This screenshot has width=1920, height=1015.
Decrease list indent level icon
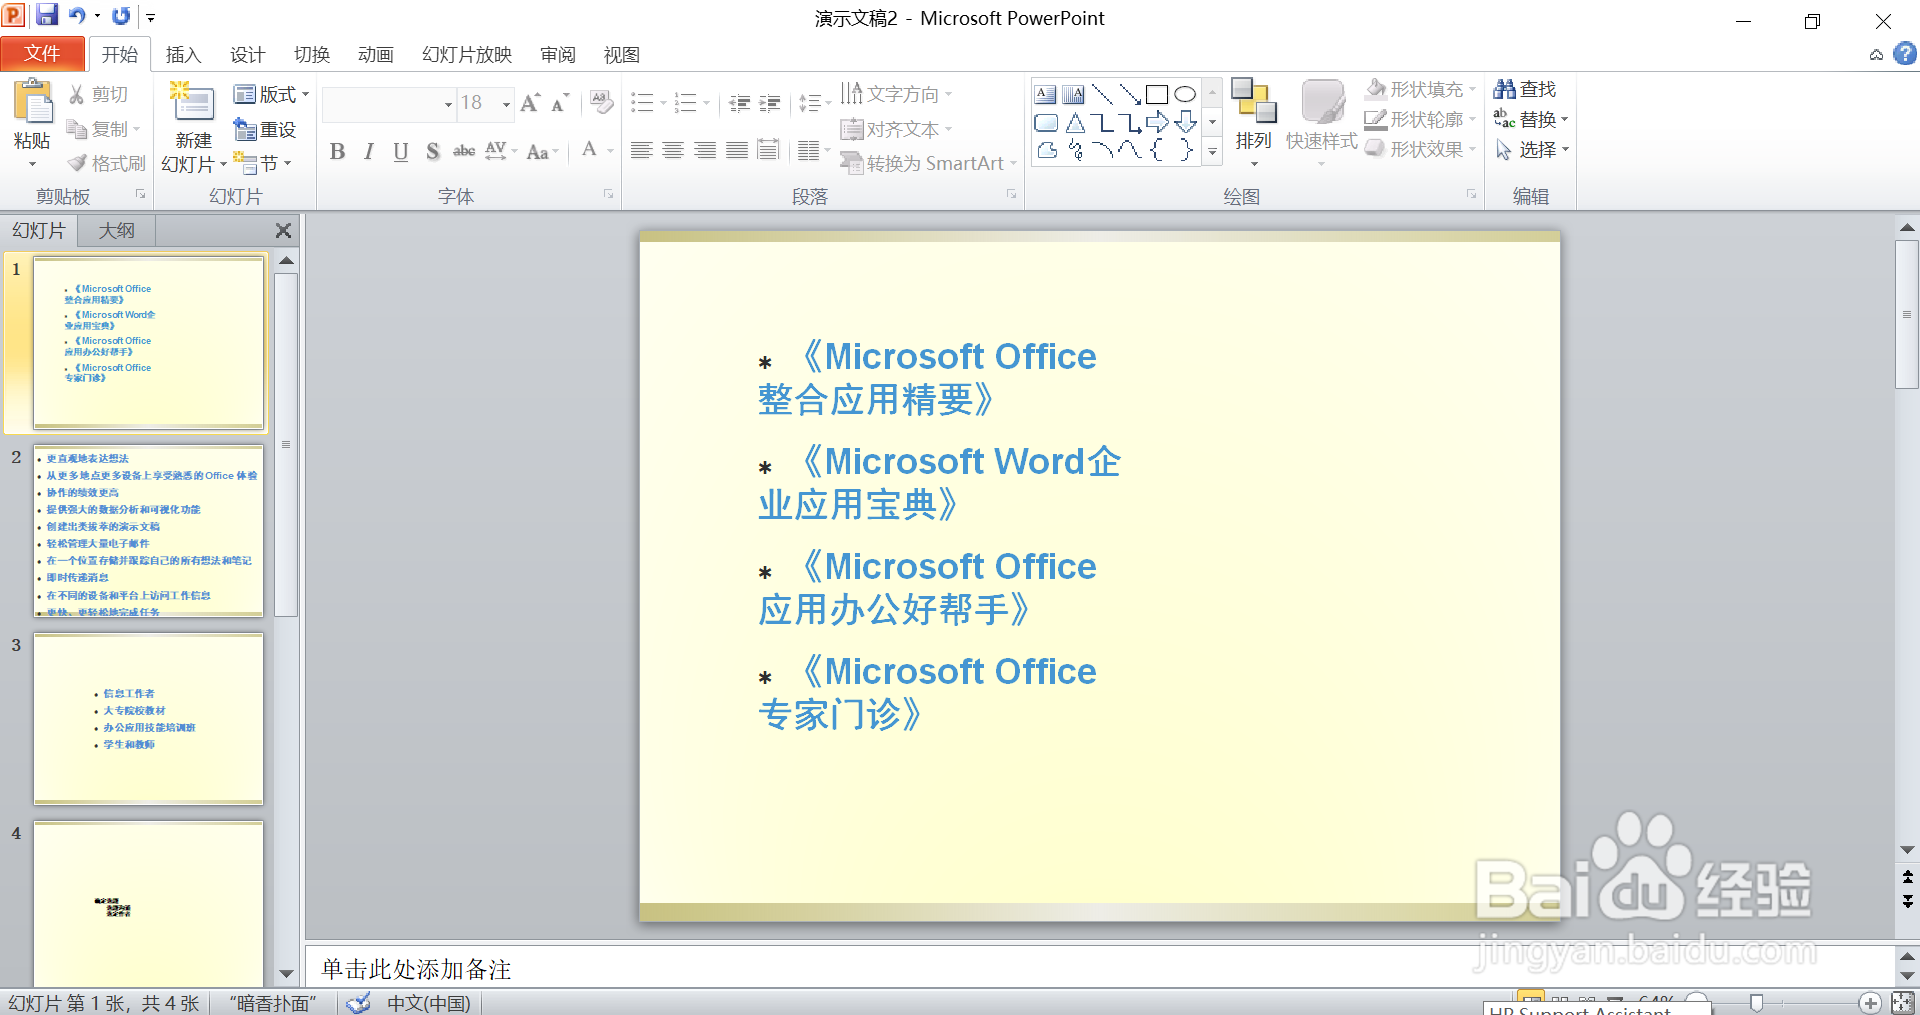click(740, 103)
